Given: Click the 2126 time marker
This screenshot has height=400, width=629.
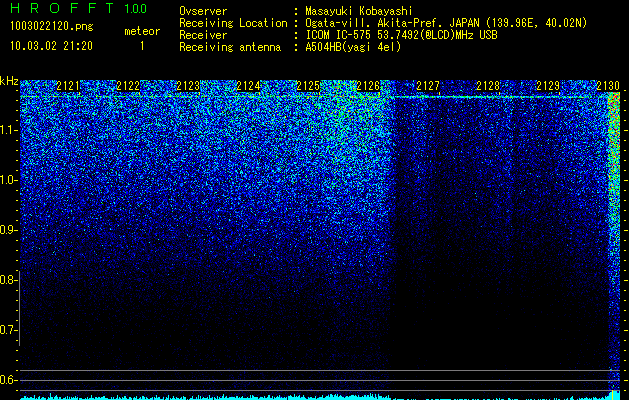Looking at the screenshot, I should [368, 86].
